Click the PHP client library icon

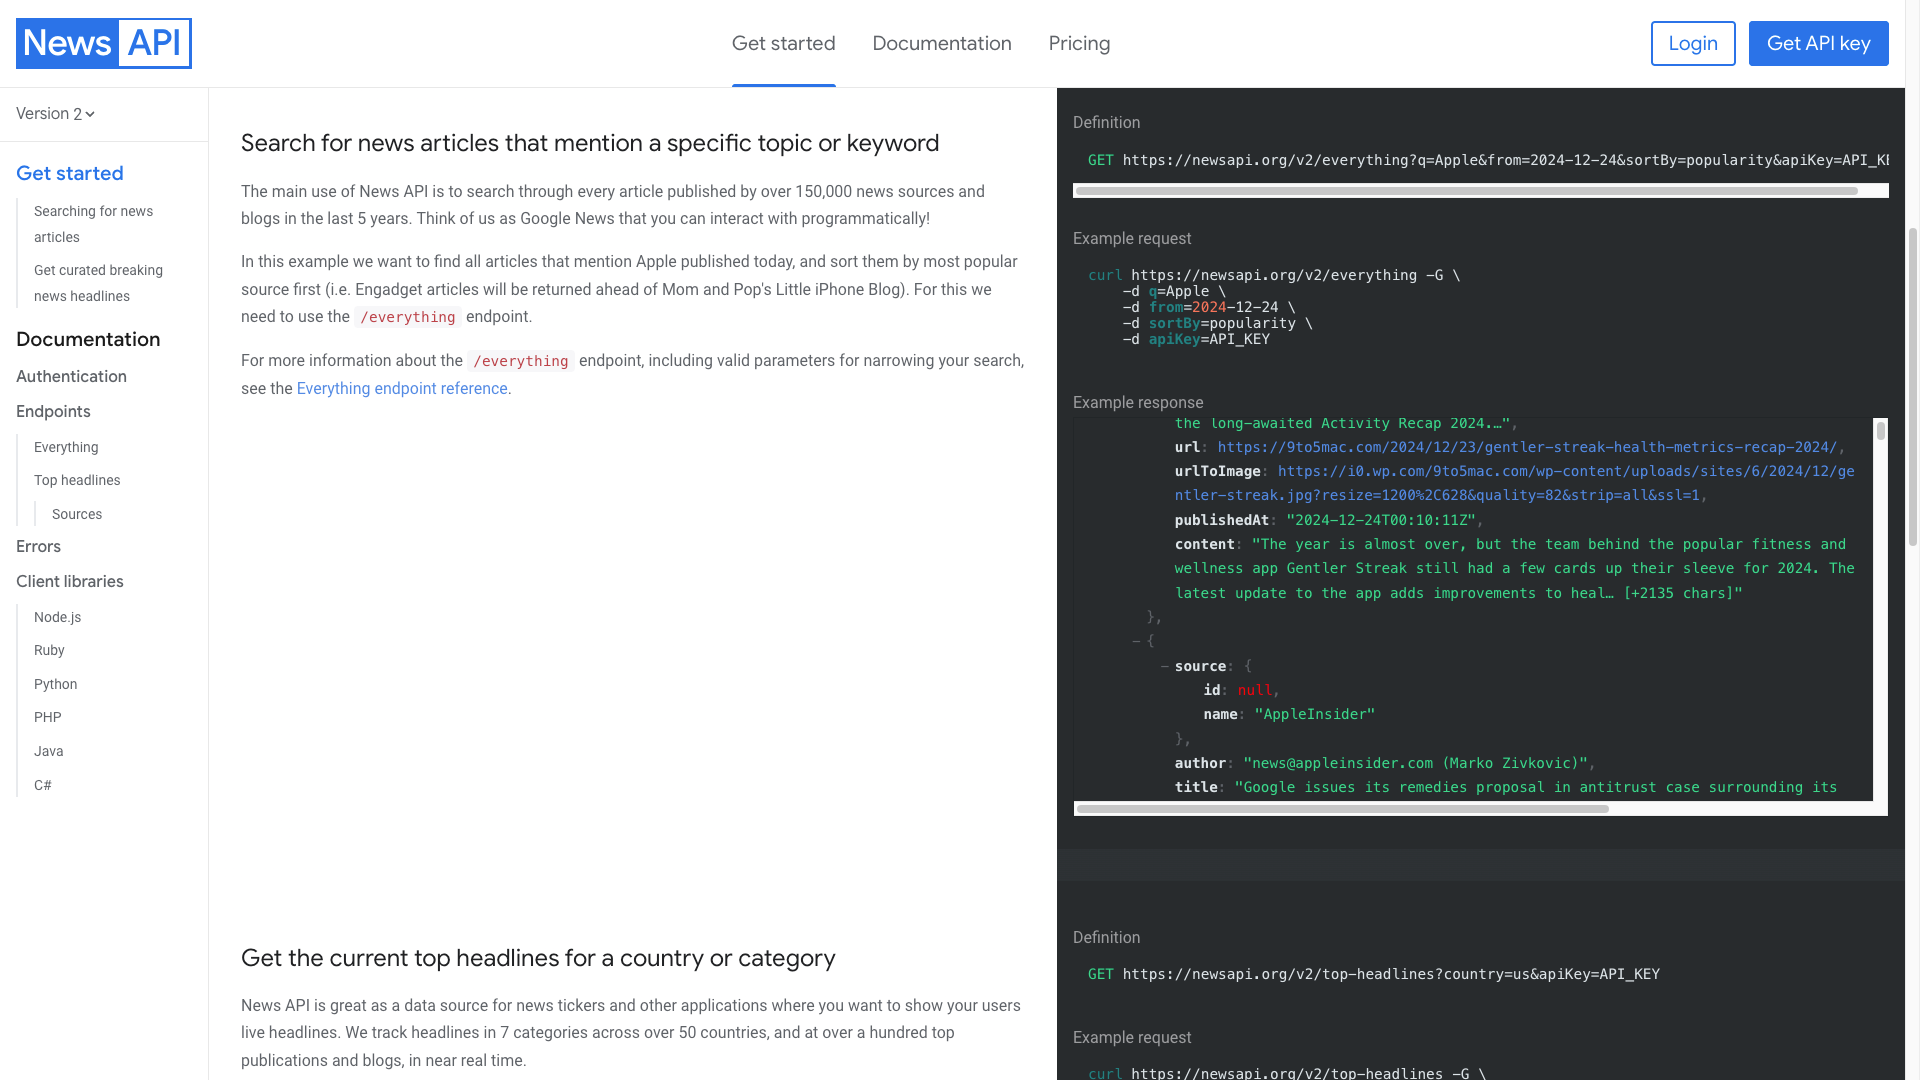point(46,717)
